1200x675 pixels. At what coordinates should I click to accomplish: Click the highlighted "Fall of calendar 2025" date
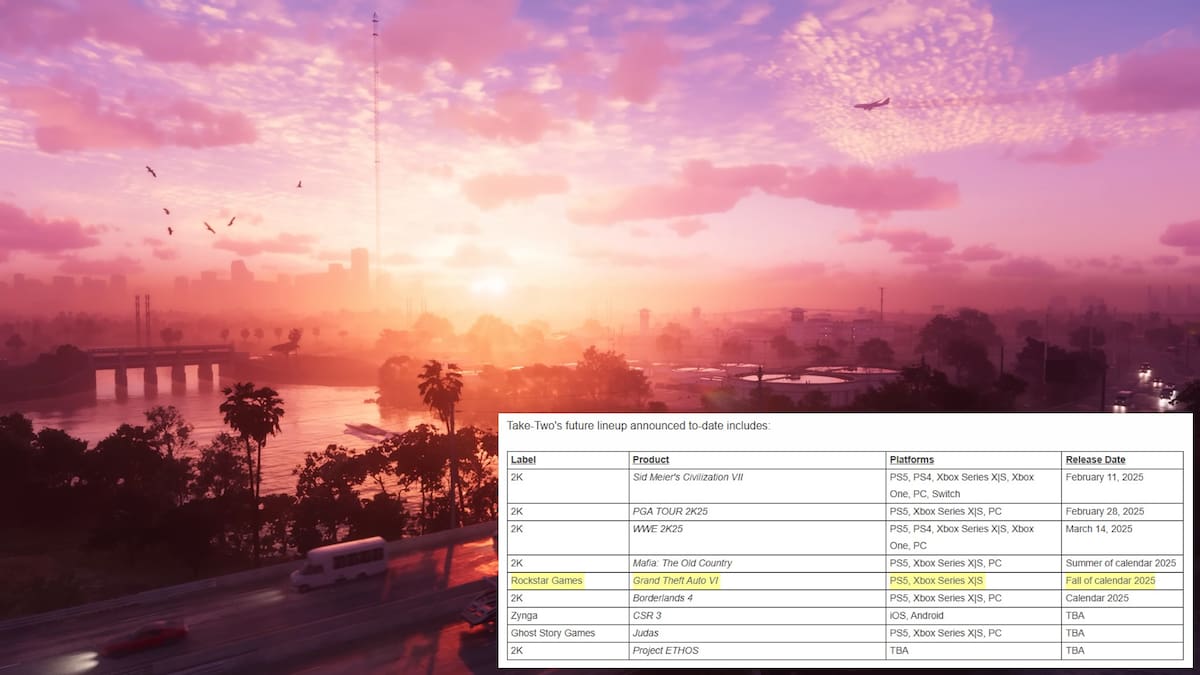(1110, 580)
